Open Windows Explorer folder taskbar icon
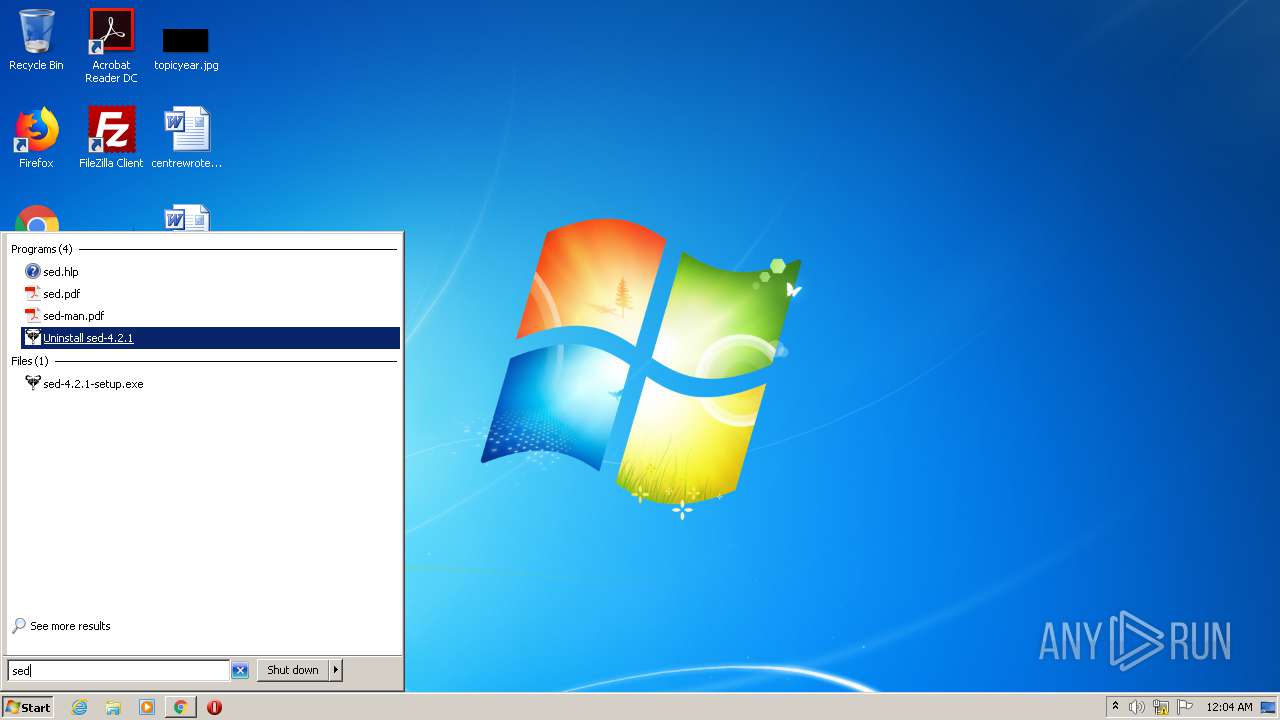 pos(113,707)
